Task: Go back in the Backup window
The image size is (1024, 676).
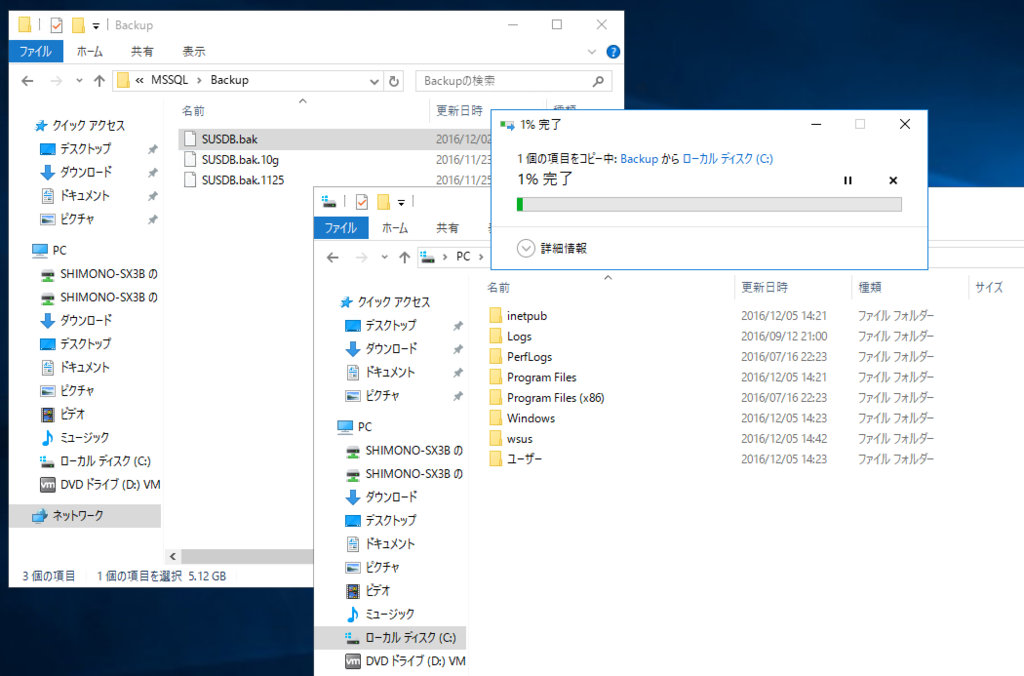Action: click(27, 81)
